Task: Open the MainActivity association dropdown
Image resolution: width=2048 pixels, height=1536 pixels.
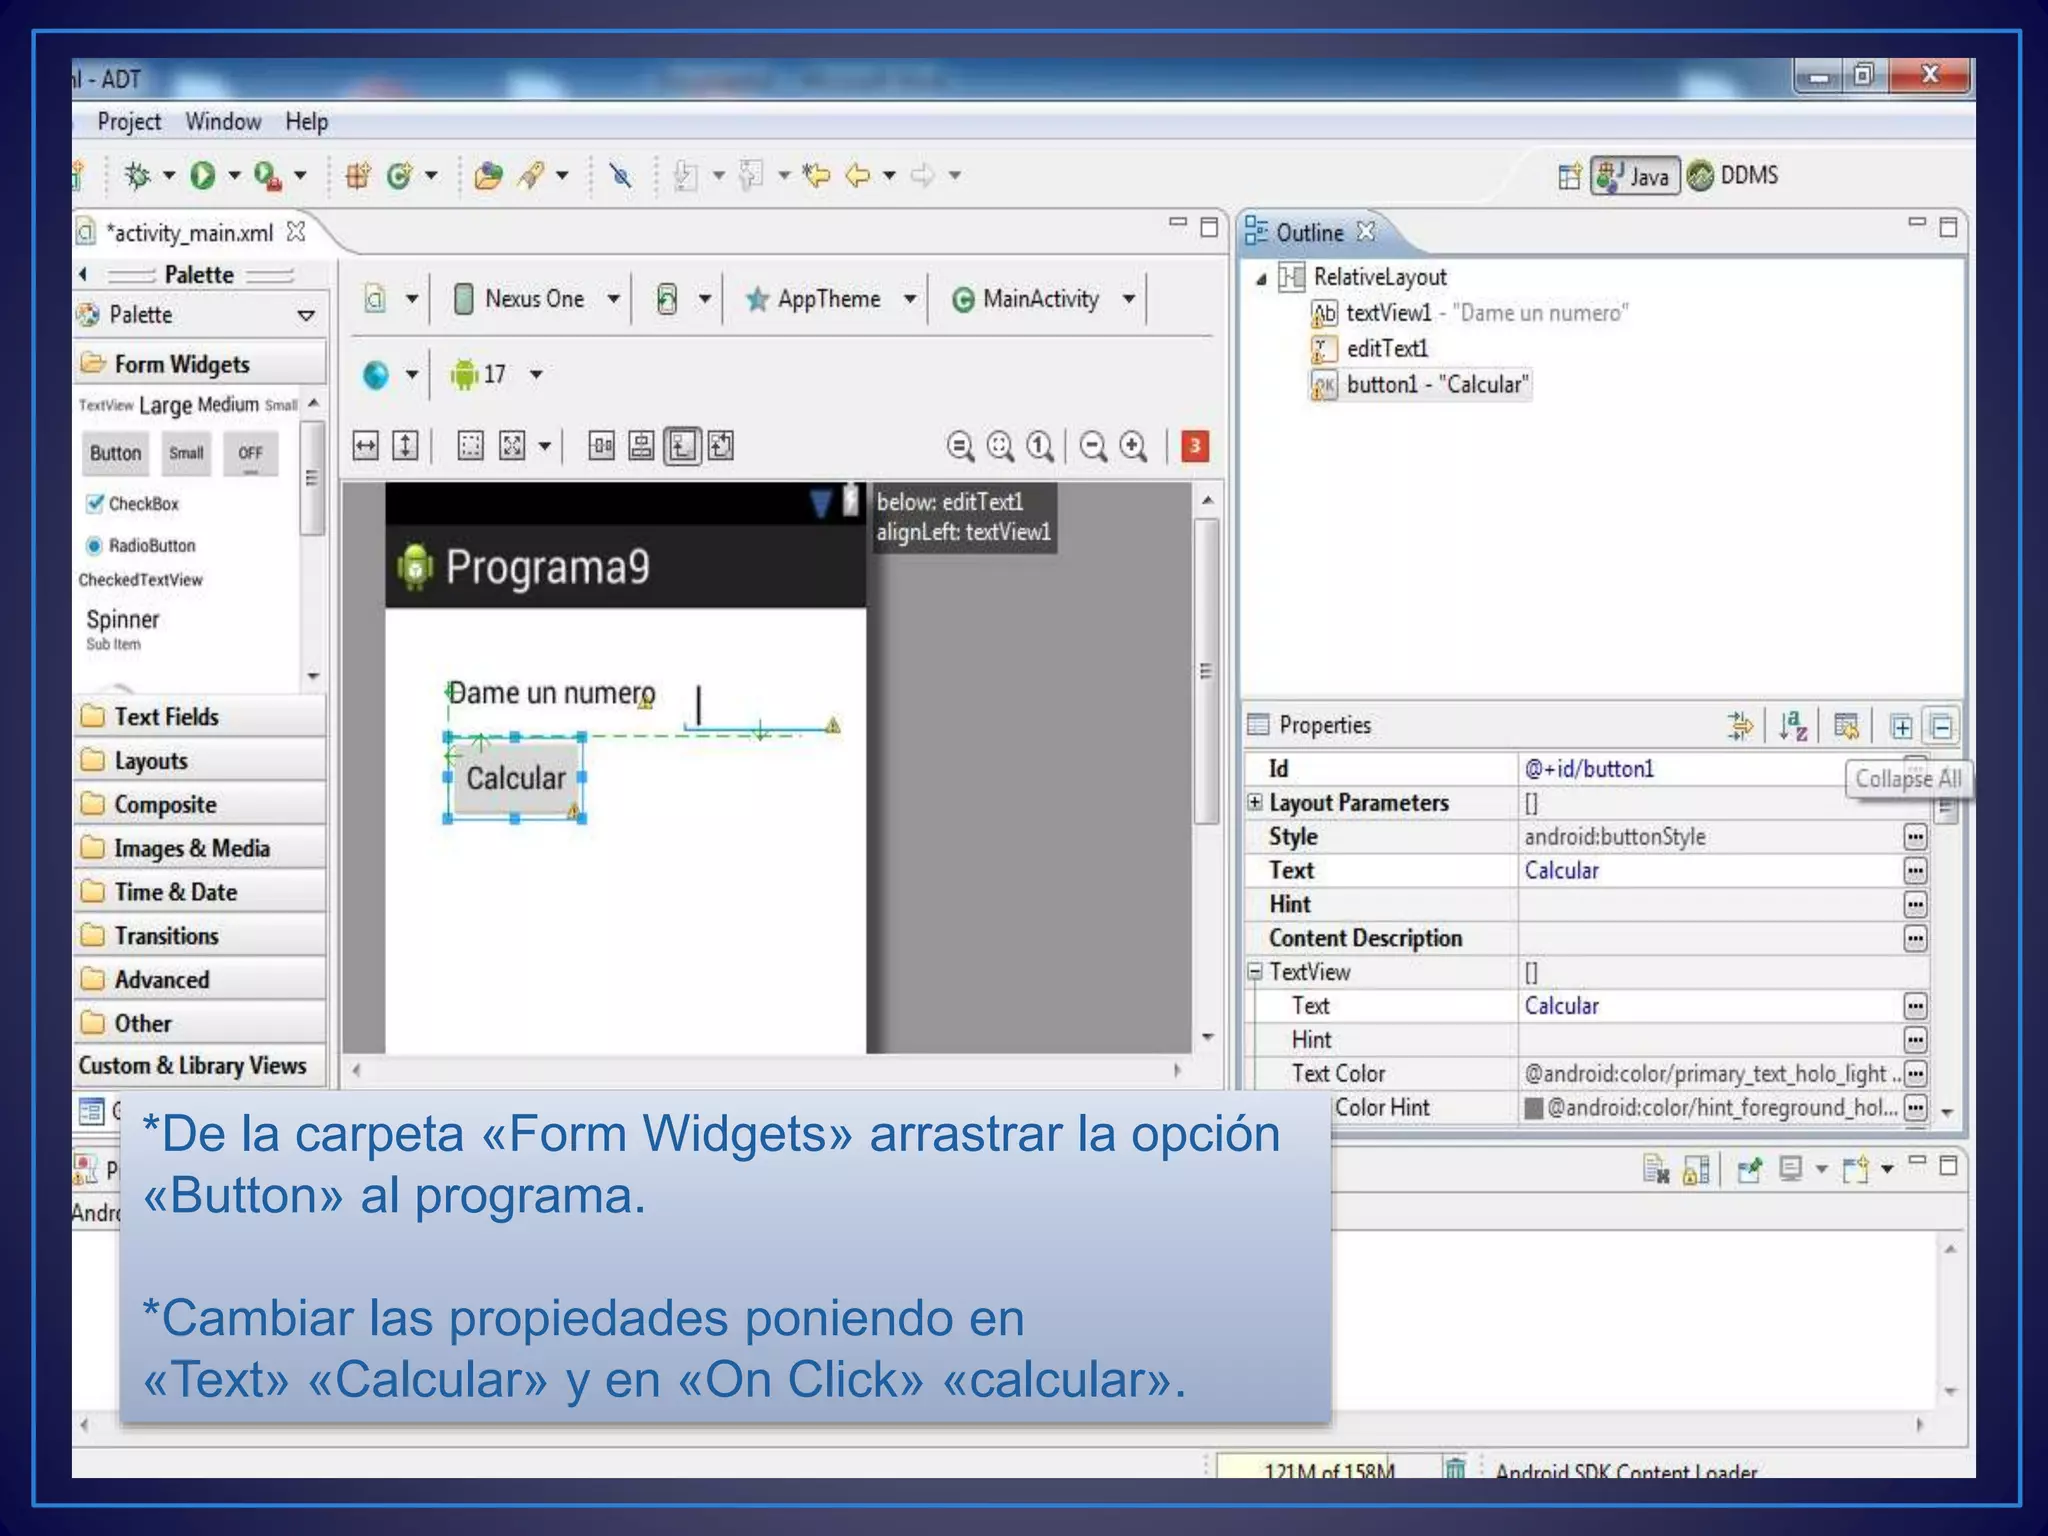Action: (1129, 299)
